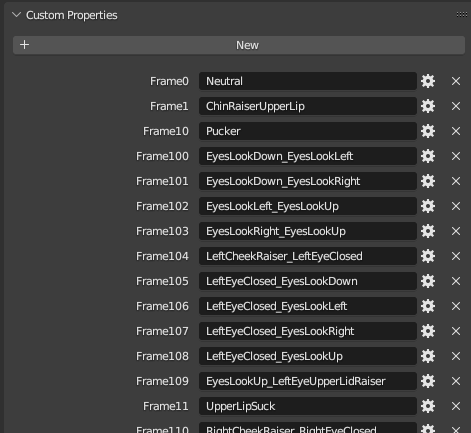This screenshot has width=471, height=433.
Task: Click the Neutral text field of Frame0
Action: click(308, 81)
